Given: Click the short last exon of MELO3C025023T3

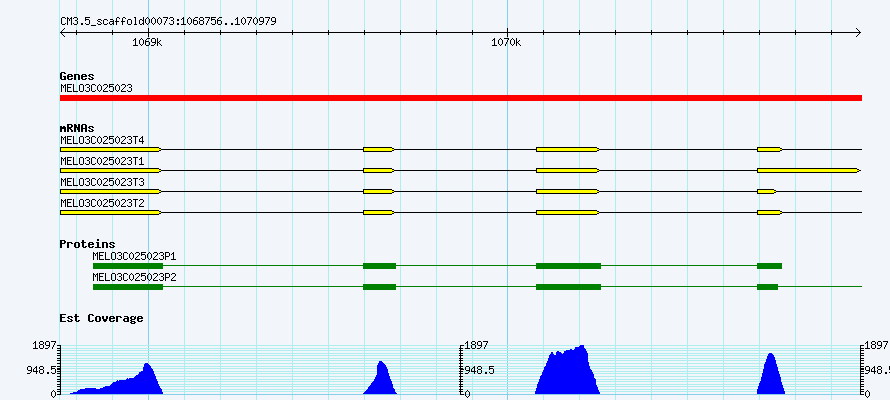Looking at the screenshot, I should click(767, 191).
